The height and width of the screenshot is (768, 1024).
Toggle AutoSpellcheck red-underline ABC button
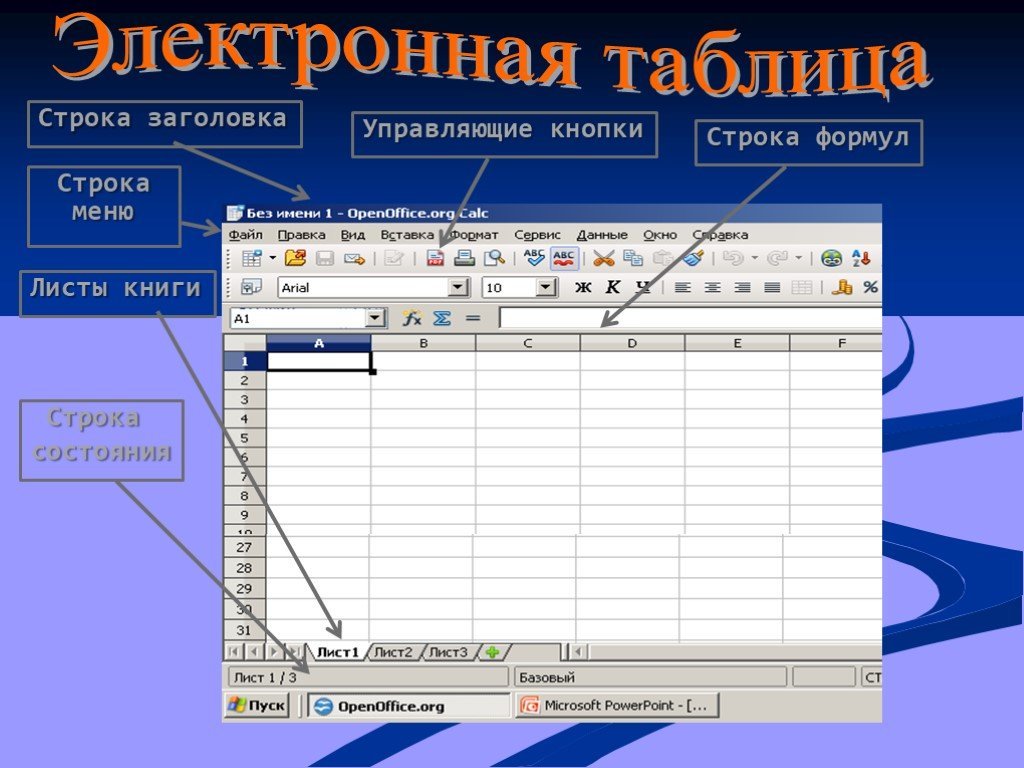pyautogui.click(x=564, y=258)
